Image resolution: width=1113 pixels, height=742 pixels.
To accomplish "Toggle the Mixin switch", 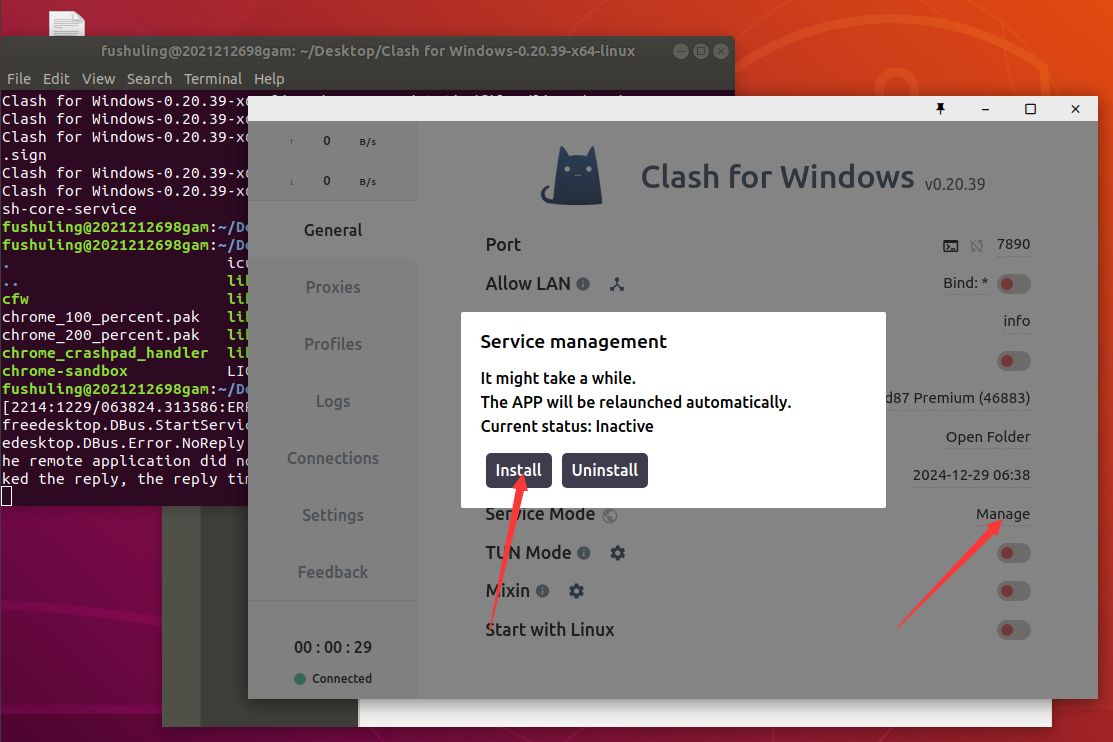I will [x=1013, y=591].
